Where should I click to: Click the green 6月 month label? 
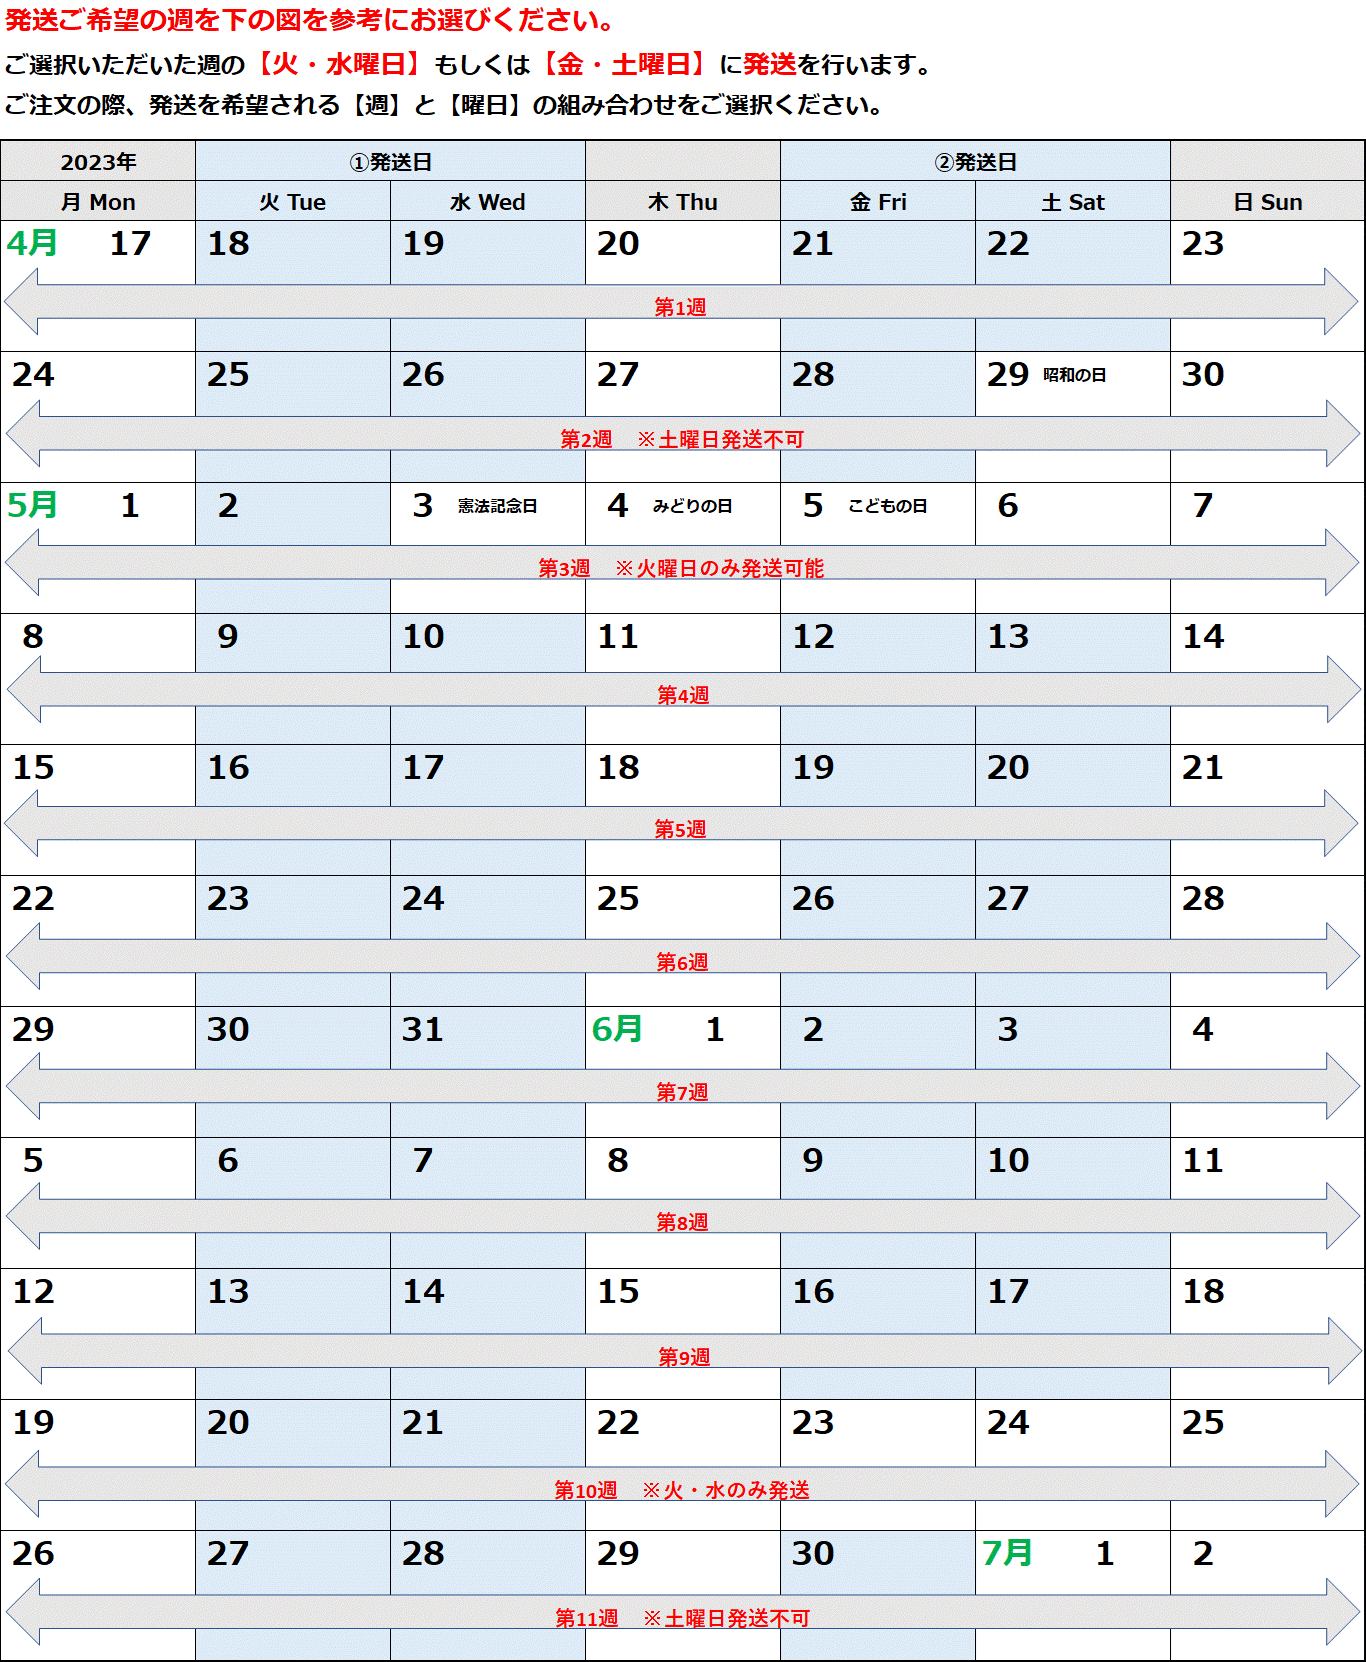(617, 1029)
